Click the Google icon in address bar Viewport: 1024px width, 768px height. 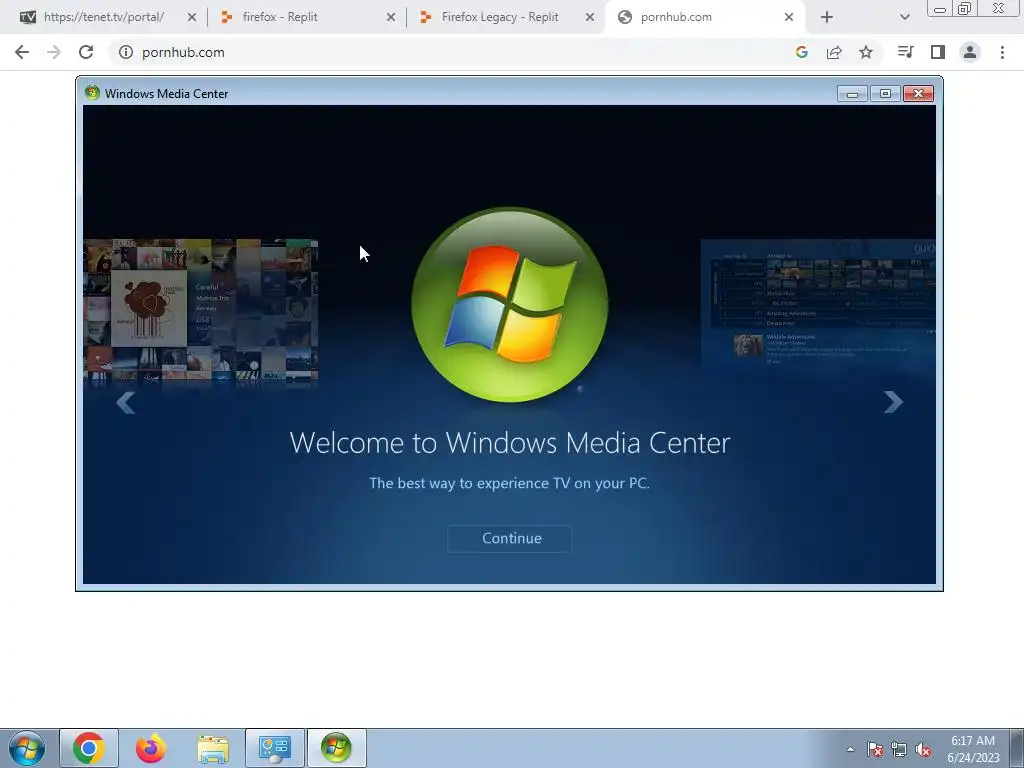[x=802, y=52]
